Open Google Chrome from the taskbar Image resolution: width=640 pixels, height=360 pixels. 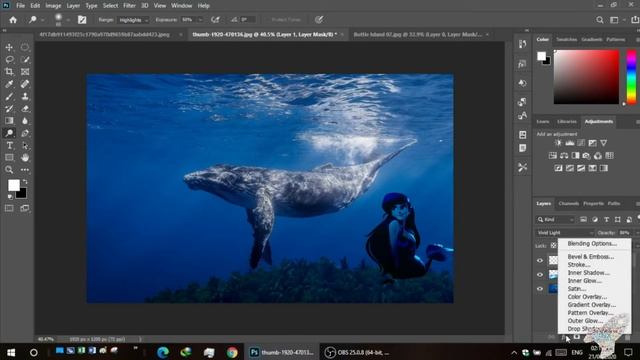[232, 352]
